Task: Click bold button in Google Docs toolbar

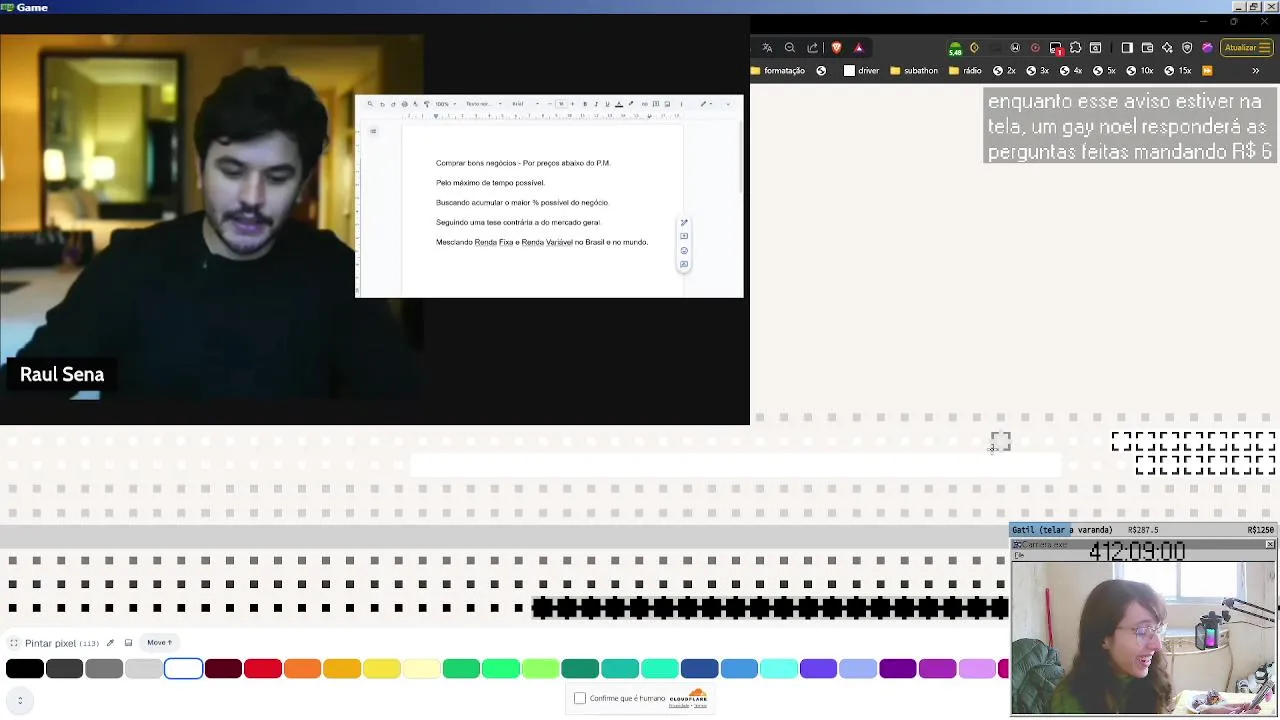Action: [585, 104]
